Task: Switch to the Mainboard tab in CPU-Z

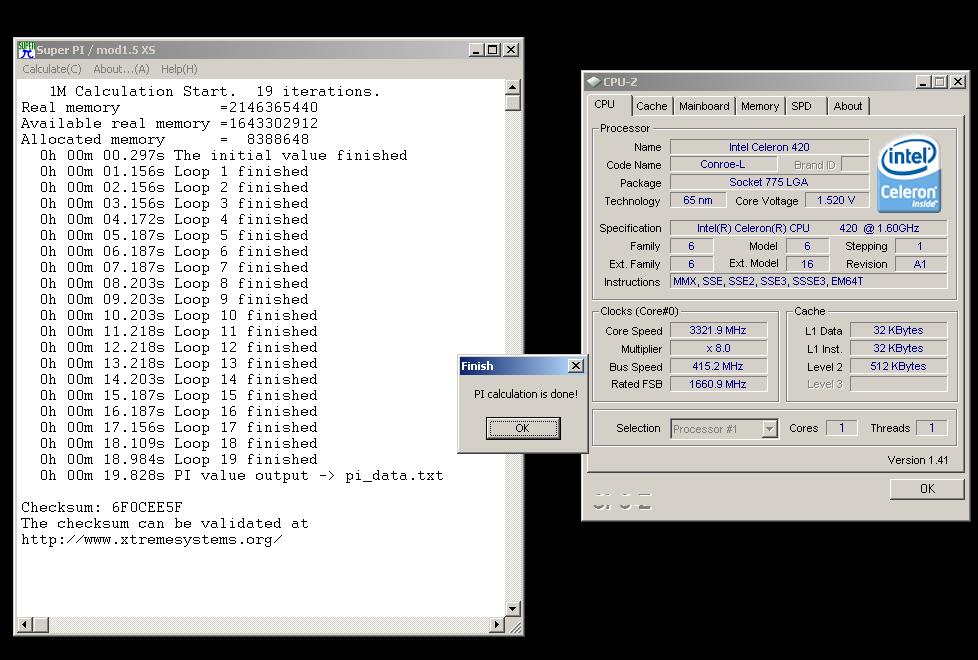Action: click(704, 106)
